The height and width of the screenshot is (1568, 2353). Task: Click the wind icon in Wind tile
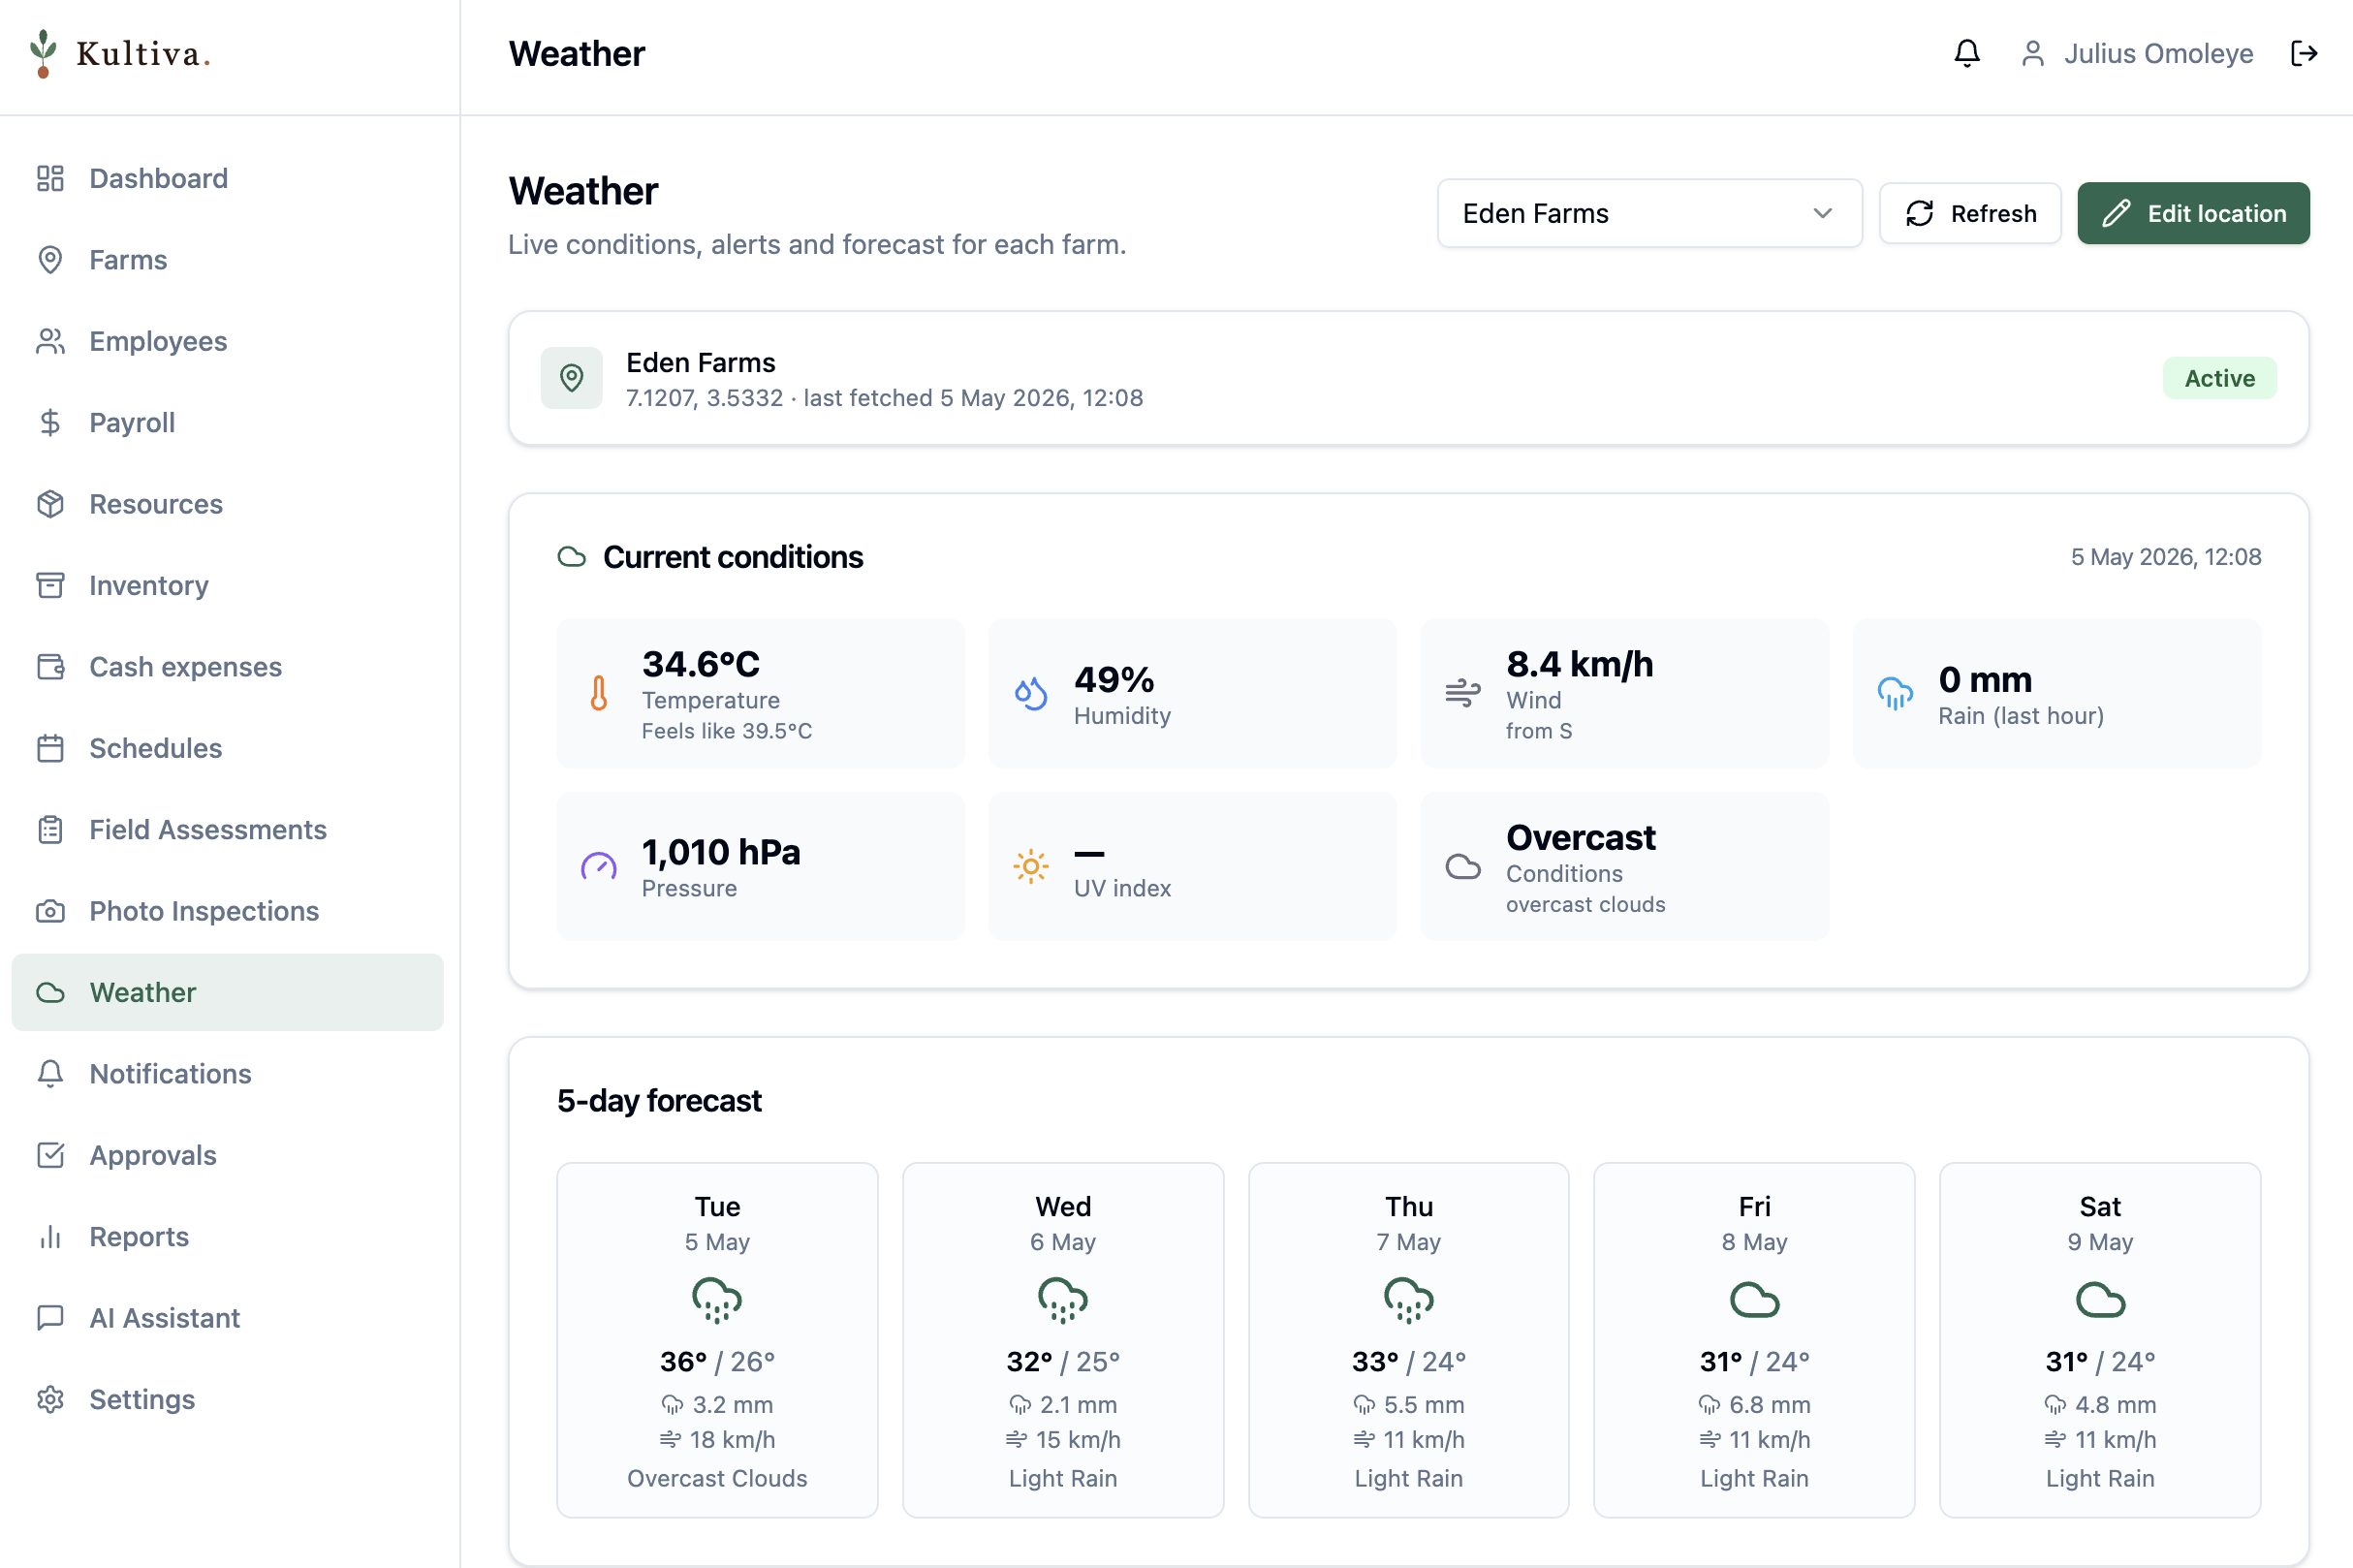pos(1463,693)
